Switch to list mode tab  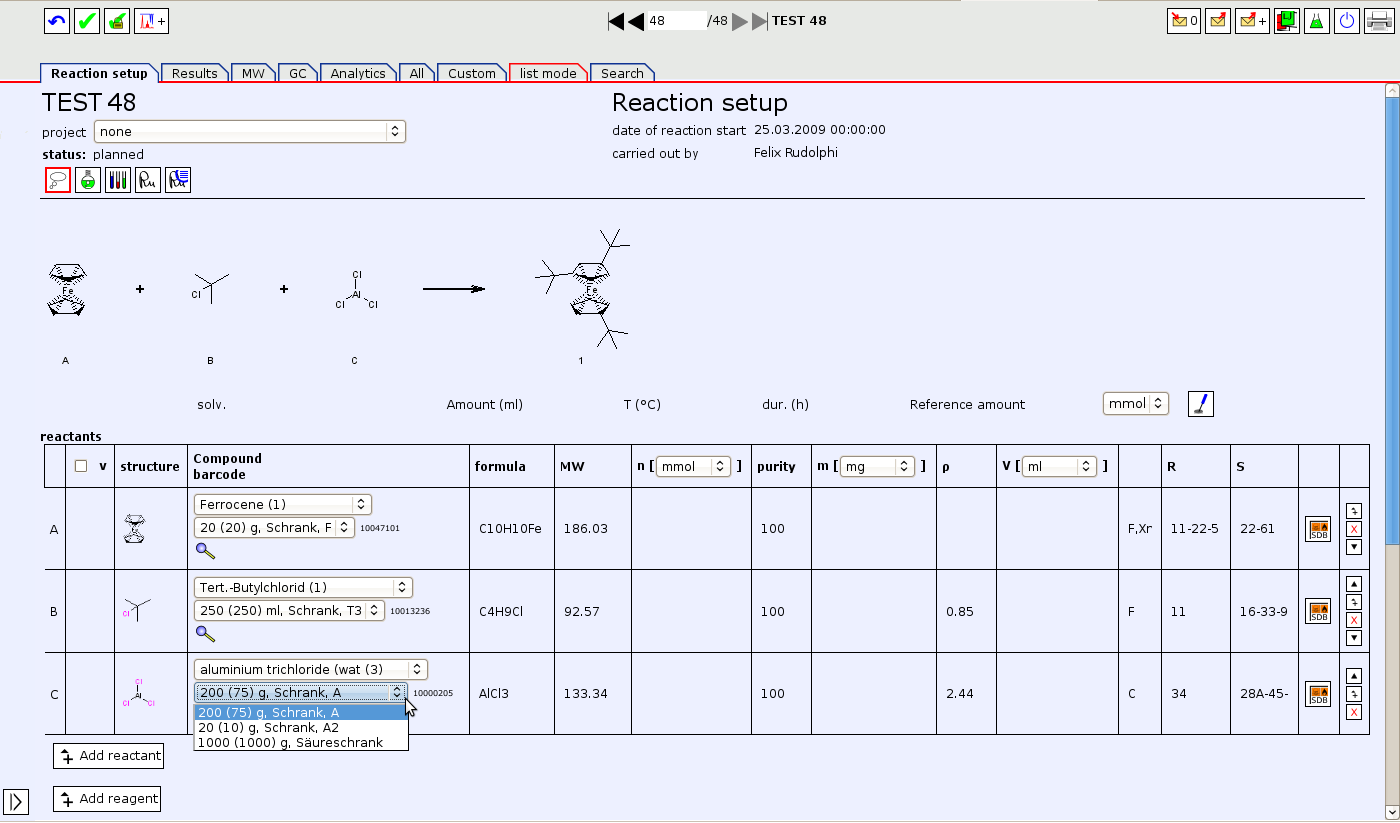pyautogui.click(x=548, y=73)
